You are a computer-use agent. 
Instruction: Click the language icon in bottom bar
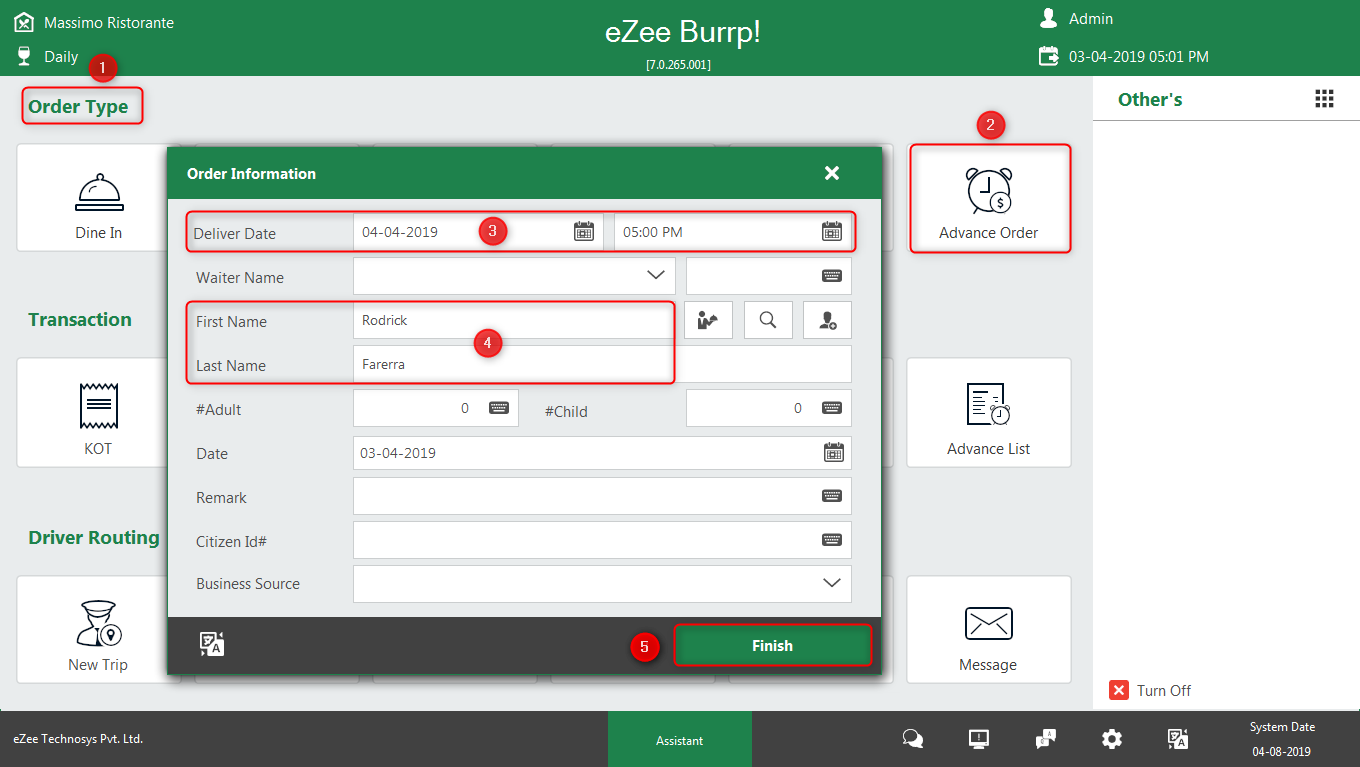coord(1179,739)
